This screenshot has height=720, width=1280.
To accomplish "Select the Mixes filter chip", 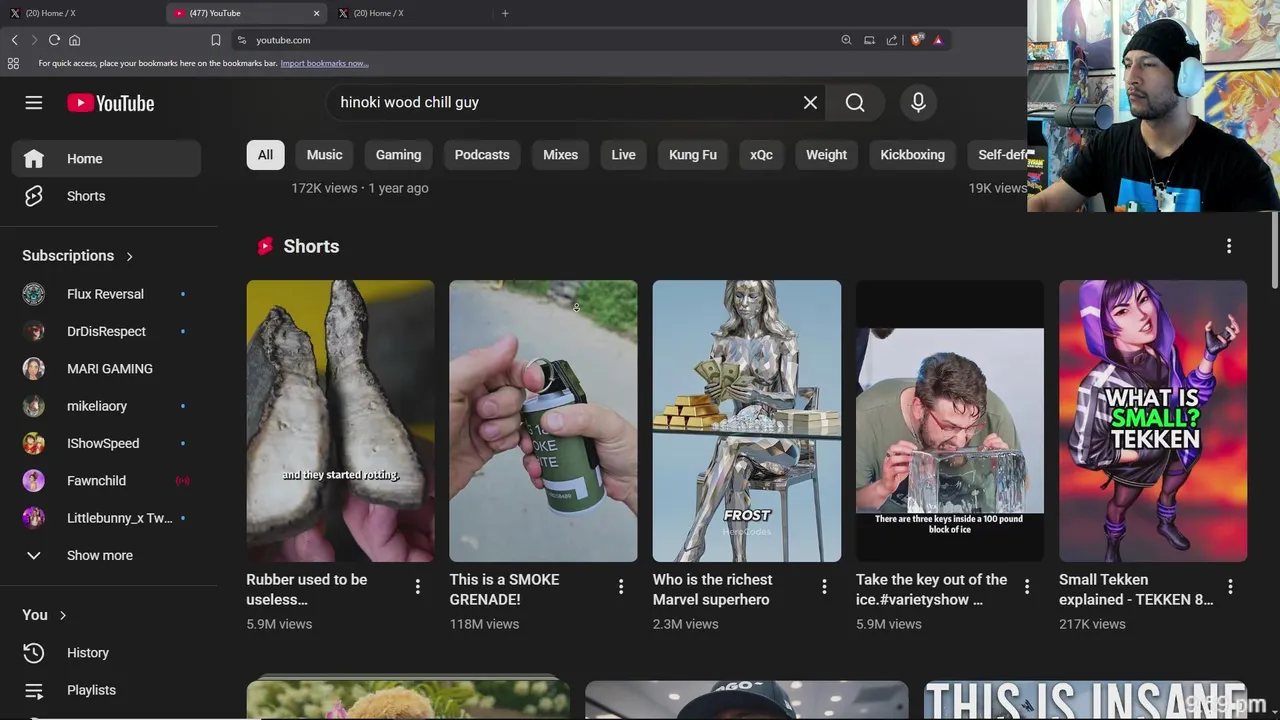I will [560, 155].
